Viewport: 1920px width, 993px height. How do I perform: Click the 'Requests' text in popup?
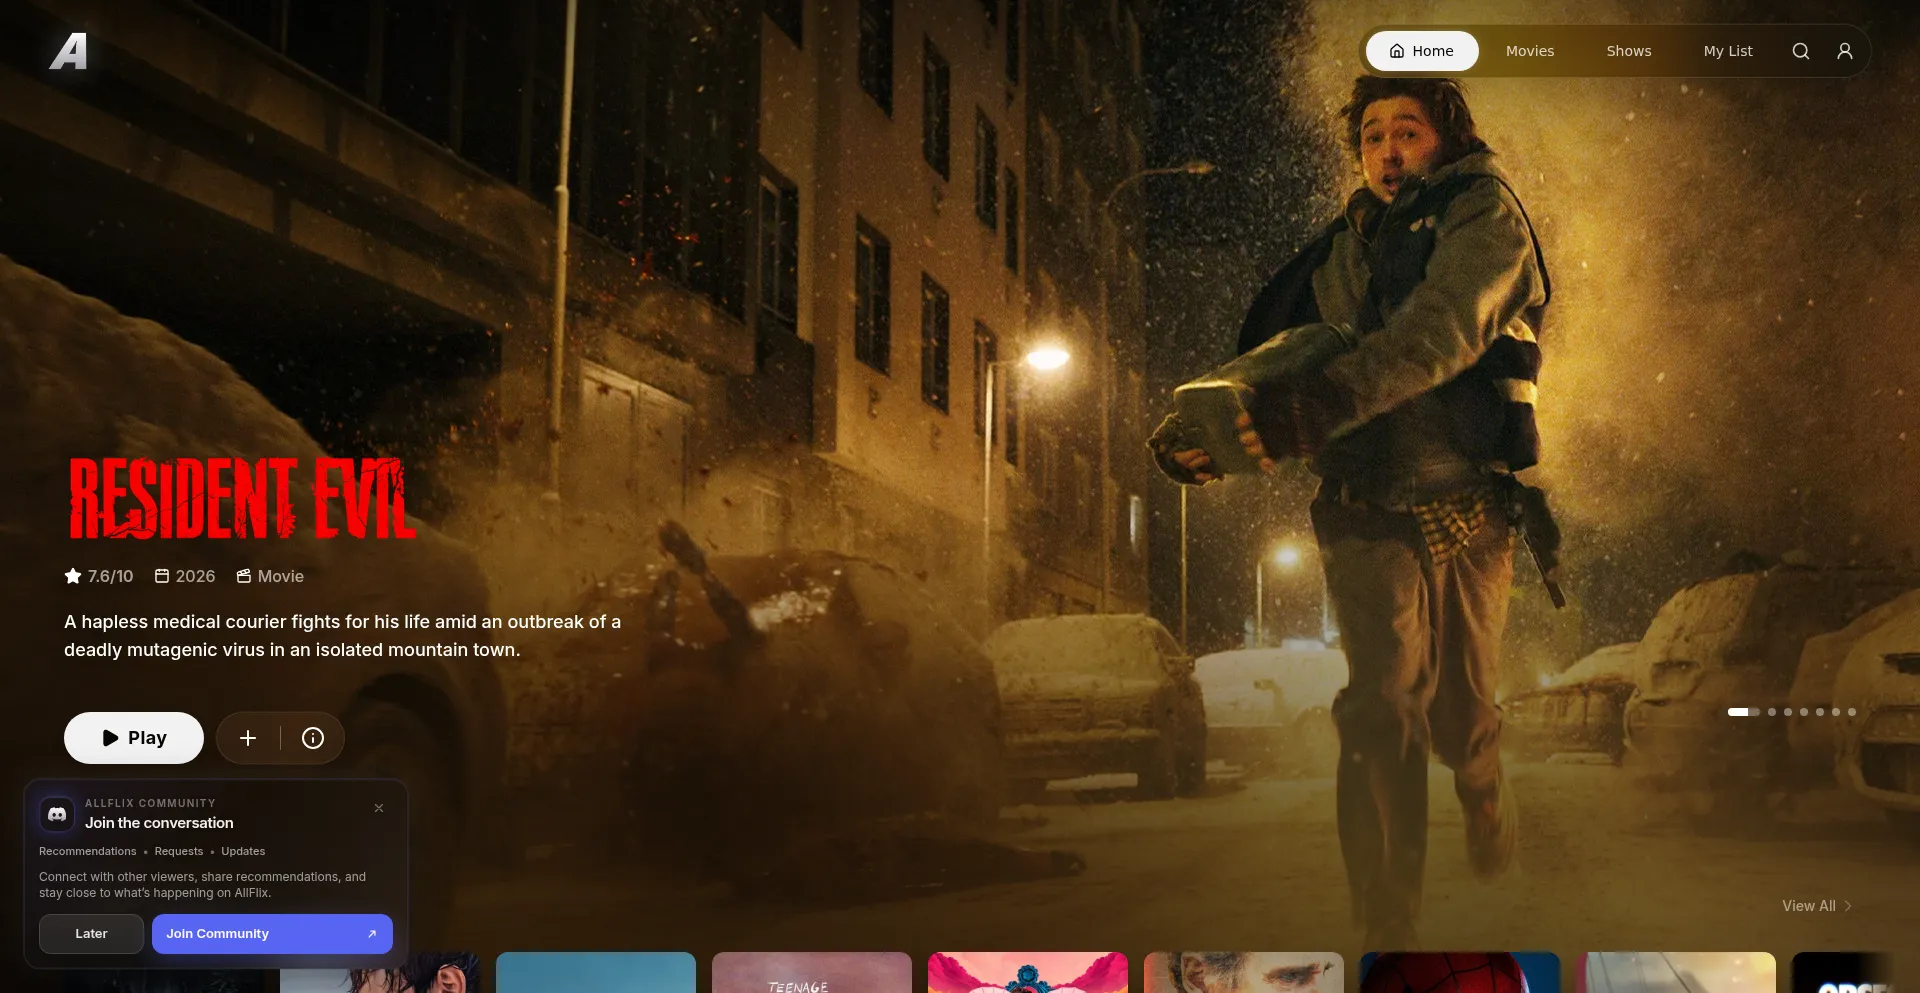coord(179,851)
